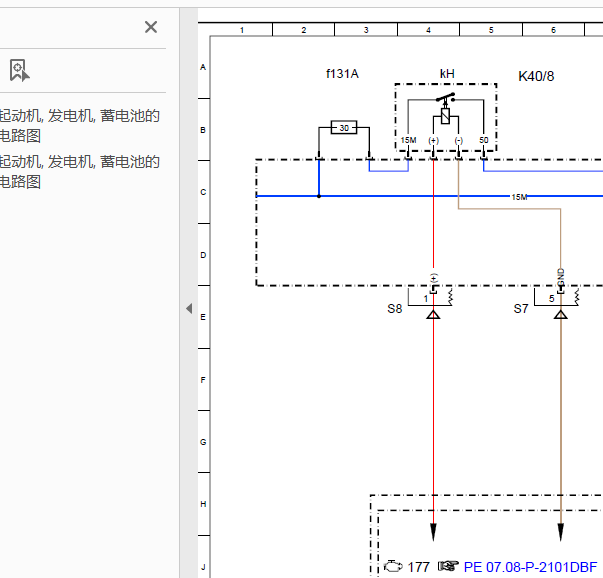Click the kH relay label
Viewport: 603px width, 578px height.
point(447,73)
